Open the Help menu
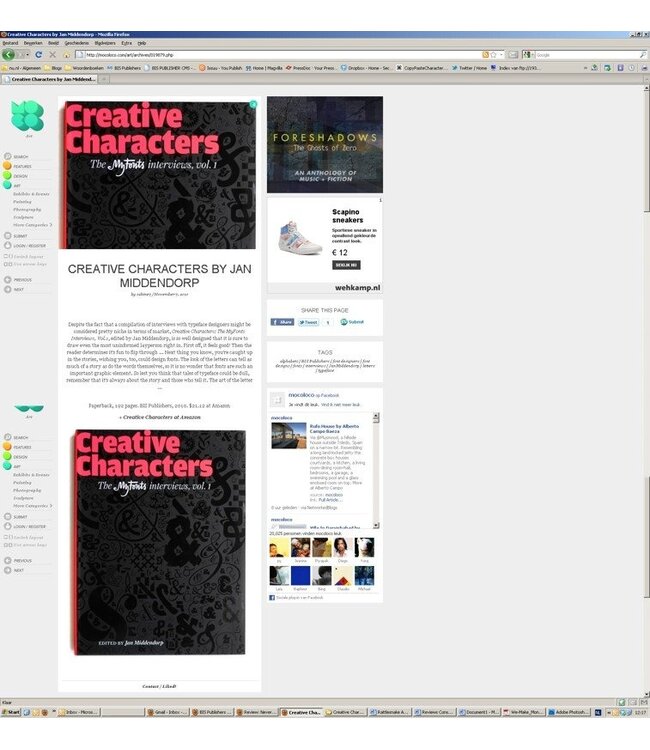Image resolution: width=650 pixels, height=750 pixels. tap(142, 43)
